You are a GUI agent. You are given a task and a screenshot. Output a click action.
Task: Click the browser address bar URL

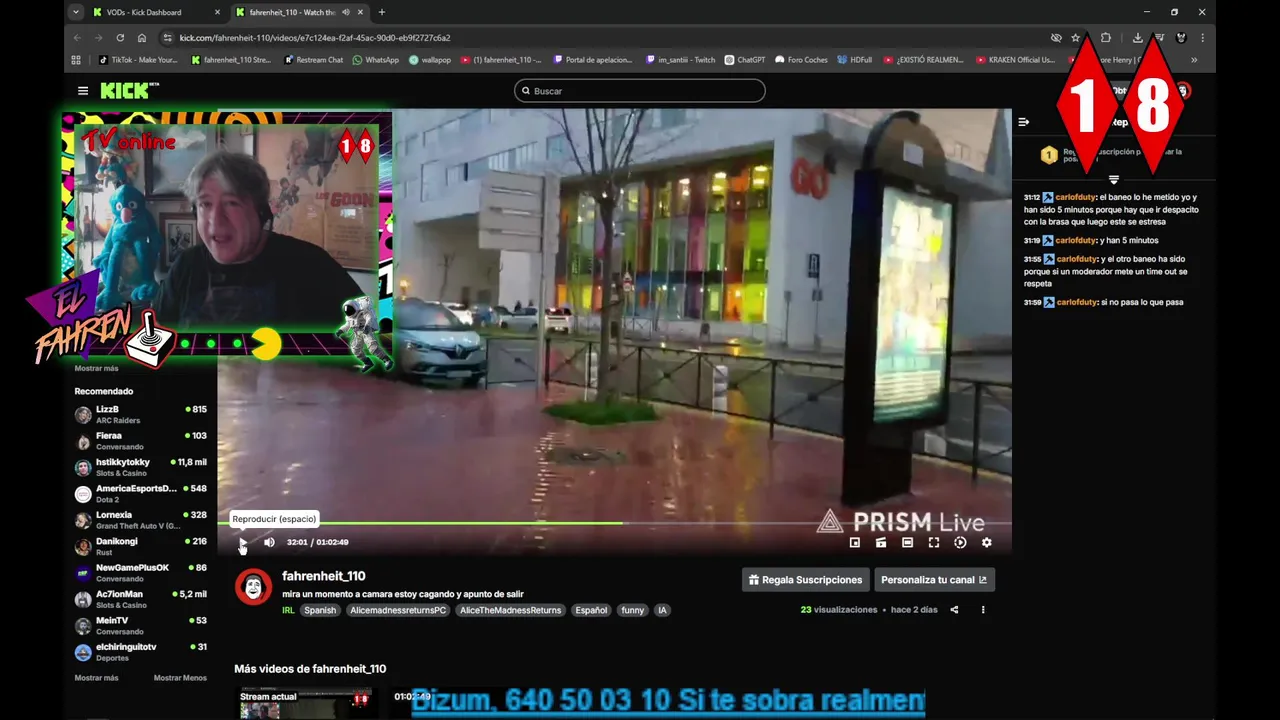(x=315, y=38)
